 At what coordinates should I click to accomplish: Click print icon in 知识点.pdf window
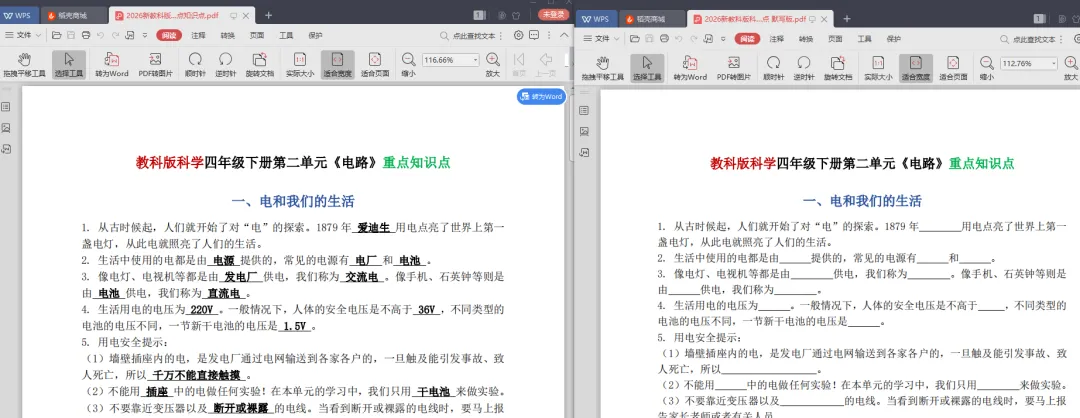86,35
